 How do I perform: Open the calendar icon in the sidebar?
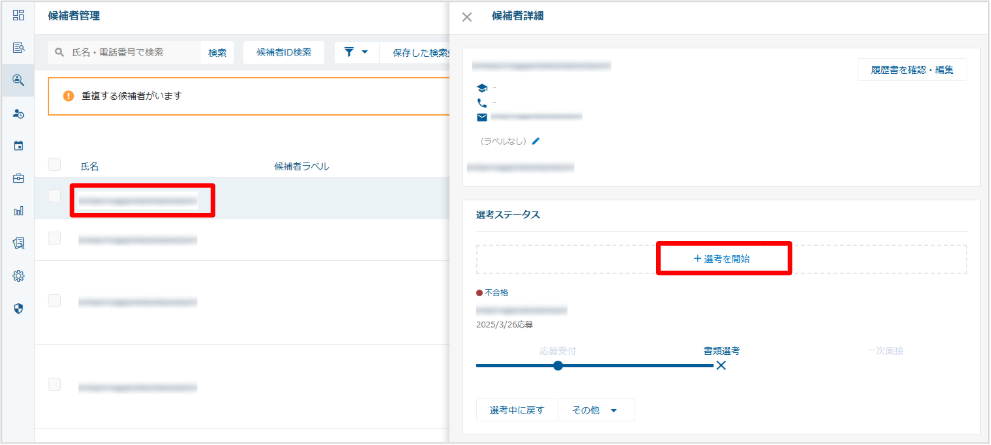(x=18, y=146)
